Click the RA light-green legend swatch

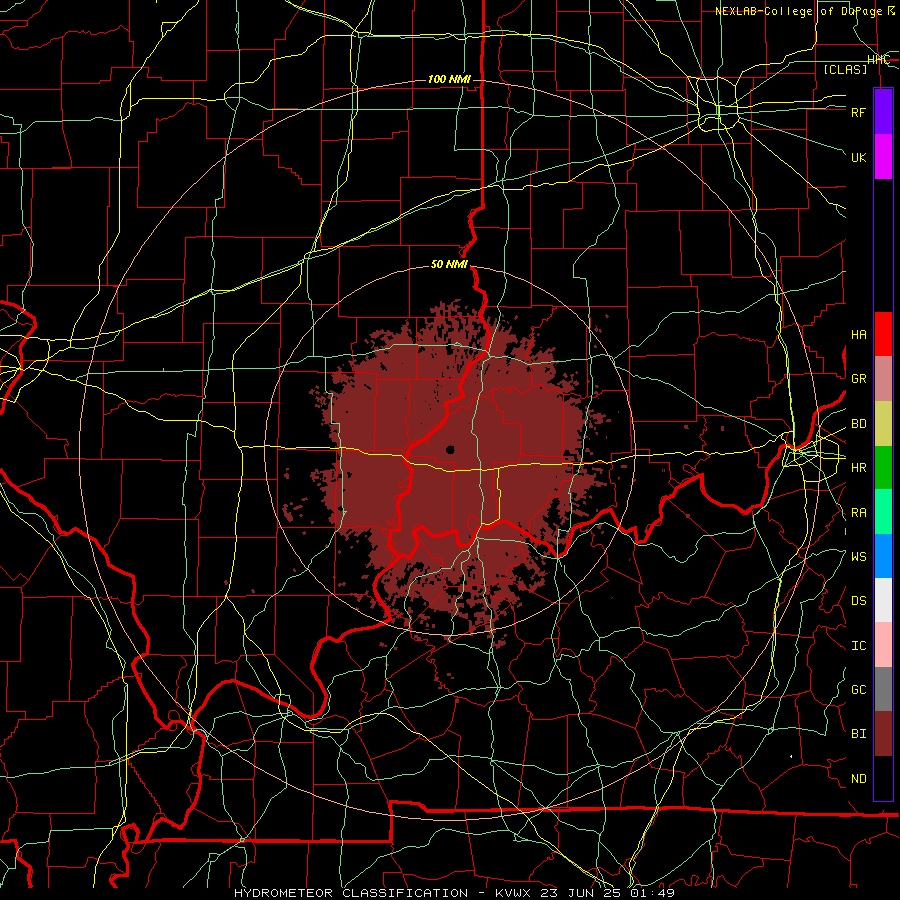(883, 512)
